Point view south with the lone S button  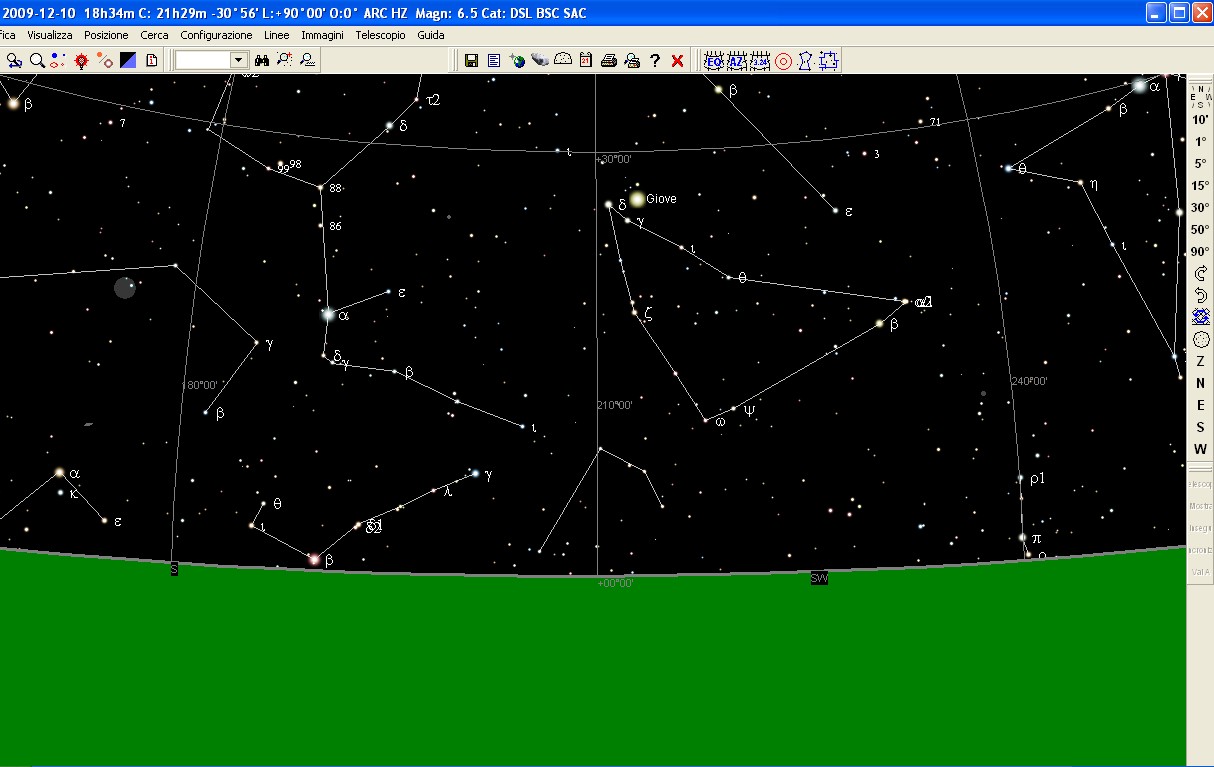tap(1200, 428)
